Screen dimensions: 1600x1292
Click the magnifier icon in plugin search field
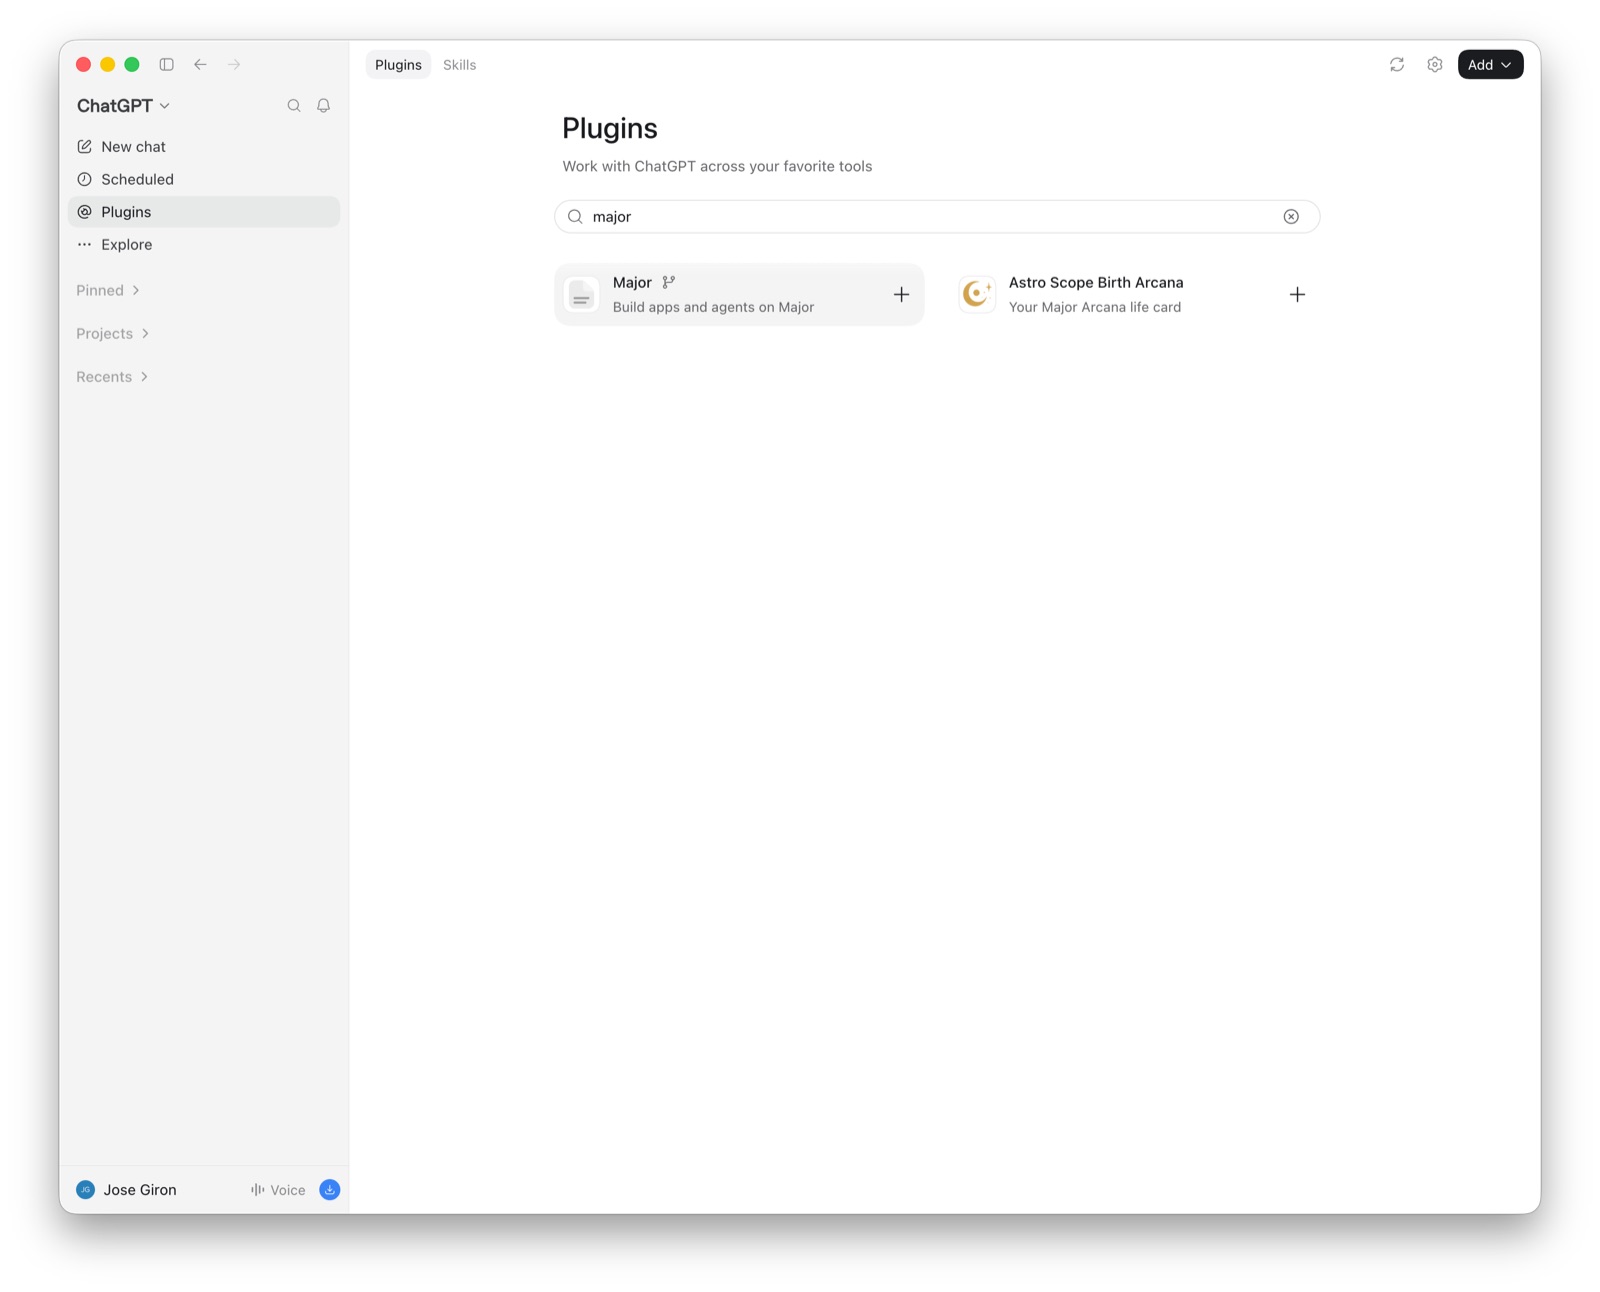[575, 217]
